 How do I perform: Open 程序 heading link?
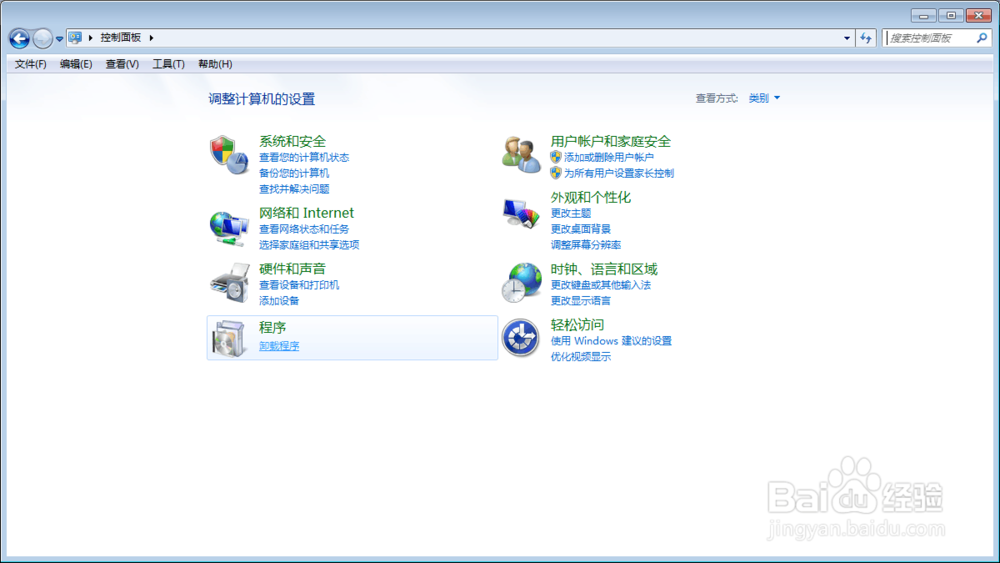coord(272,328)
